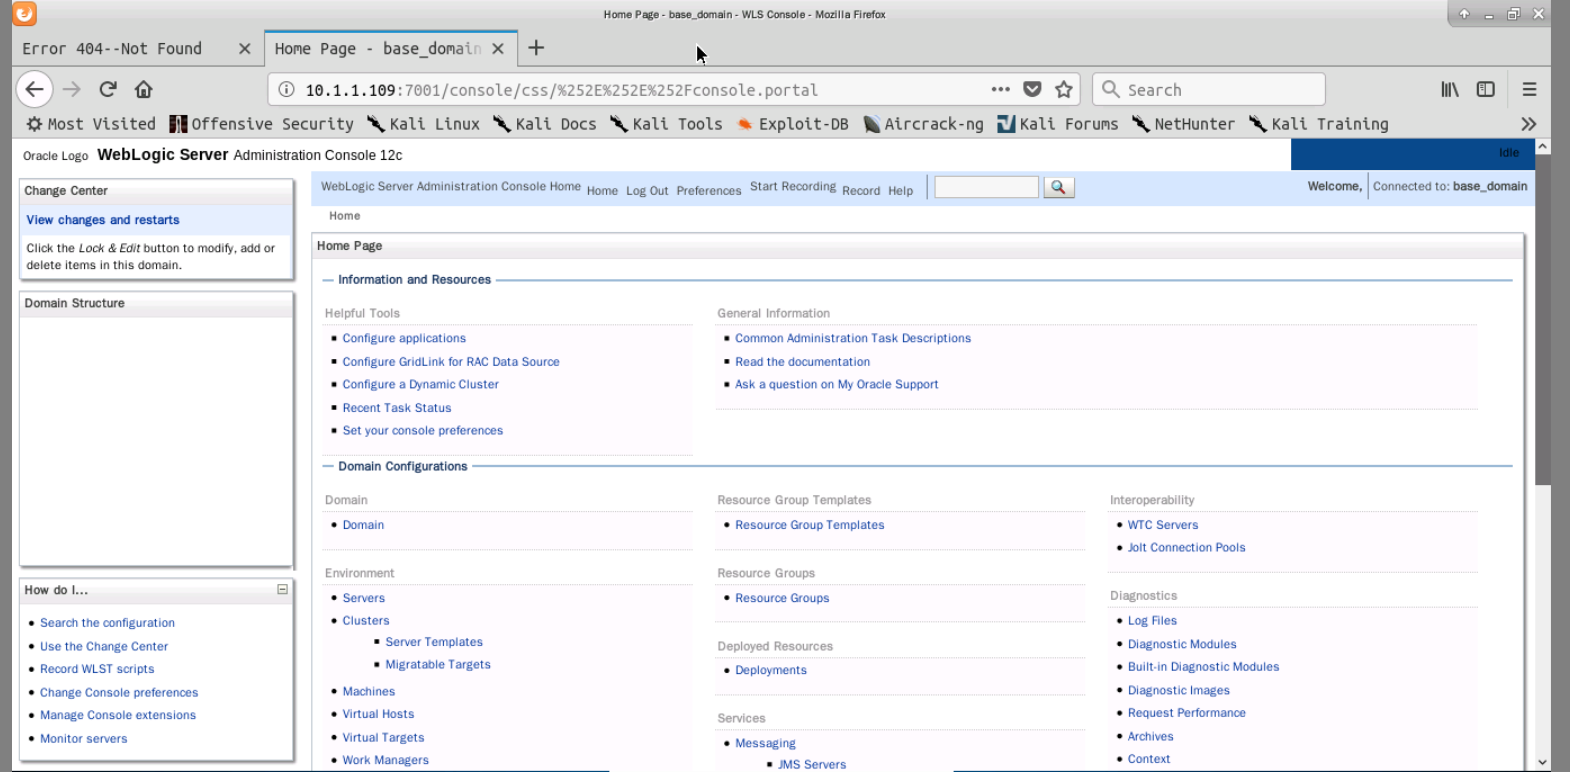Open Resource Group Templates link

[810, 525]
